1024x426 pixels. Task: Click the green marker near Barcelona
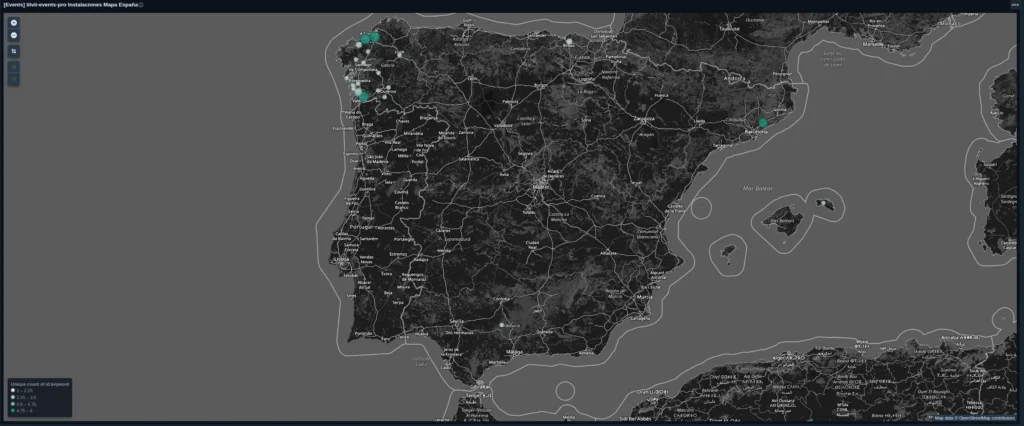click(763, 123)
